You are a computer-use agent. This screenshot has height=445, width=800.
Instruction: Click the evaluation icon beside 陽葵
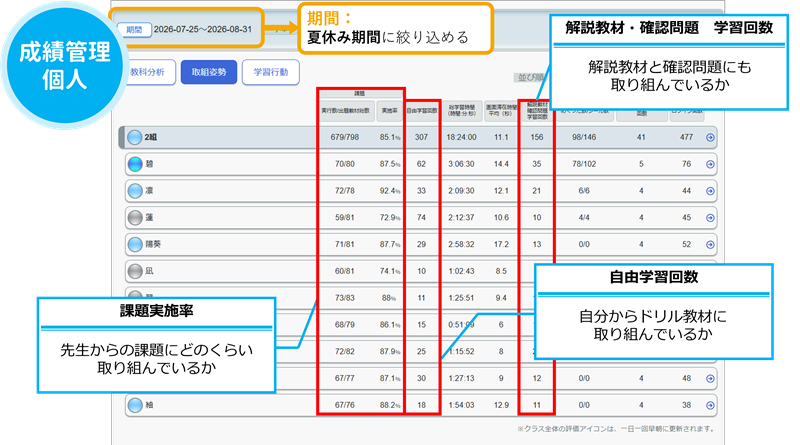(x=135, y=244)
